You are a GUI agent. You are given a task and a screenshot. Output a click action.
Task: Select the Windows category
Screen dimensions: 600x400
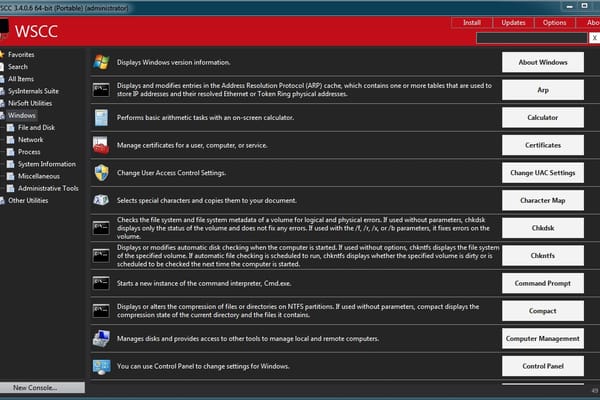point(21,115)
